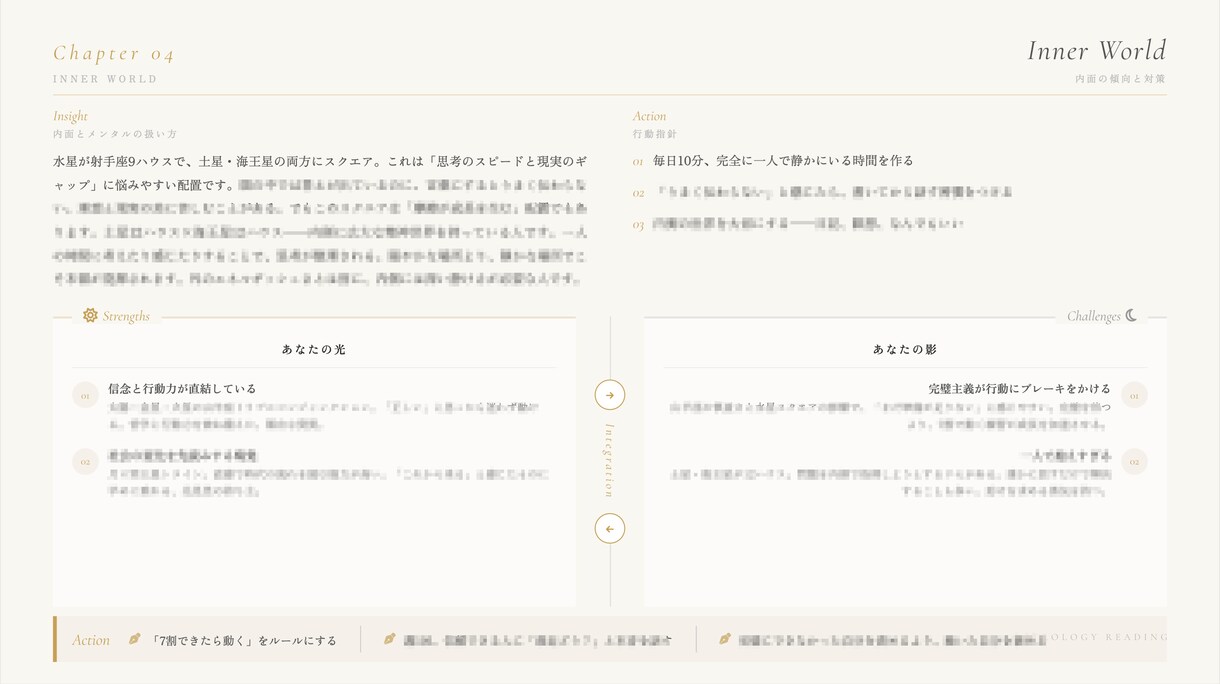
Task: Click the right-arrow Integration circle button
Action: click(x=610, y=395)
